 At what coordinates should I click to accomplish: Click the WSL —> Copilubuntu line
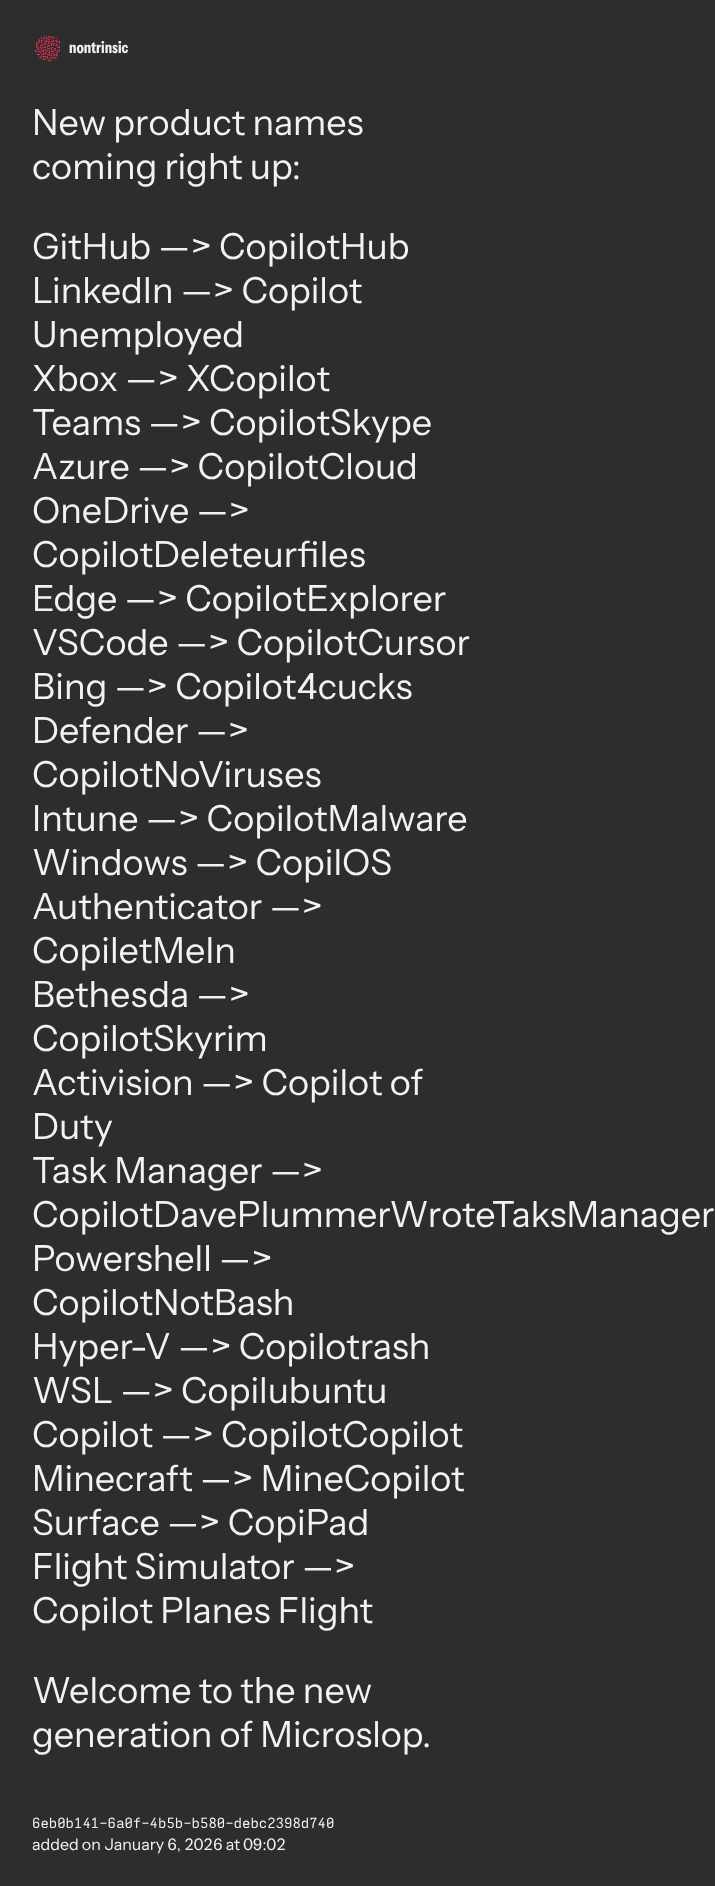click(x=209, y=1391)
